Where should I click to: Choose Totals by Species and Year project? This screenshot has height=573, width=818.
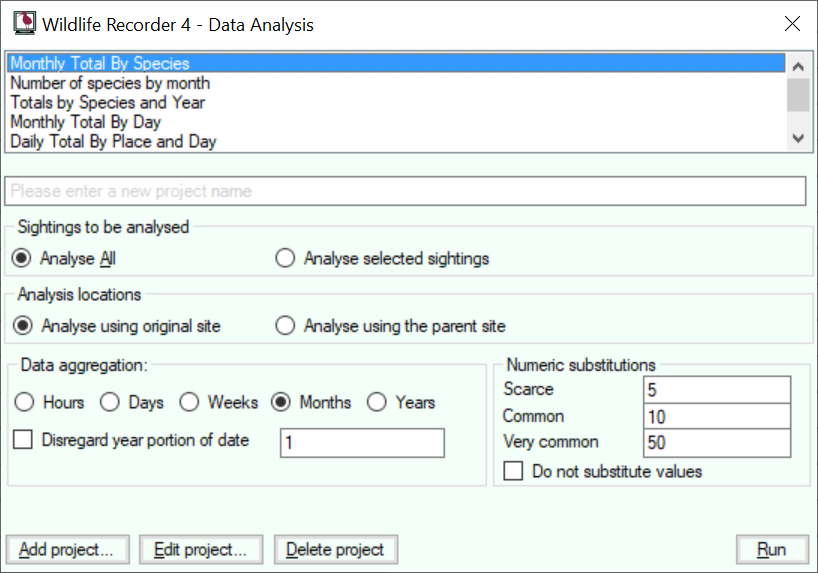pyautogui.click(x=396, y=102)
